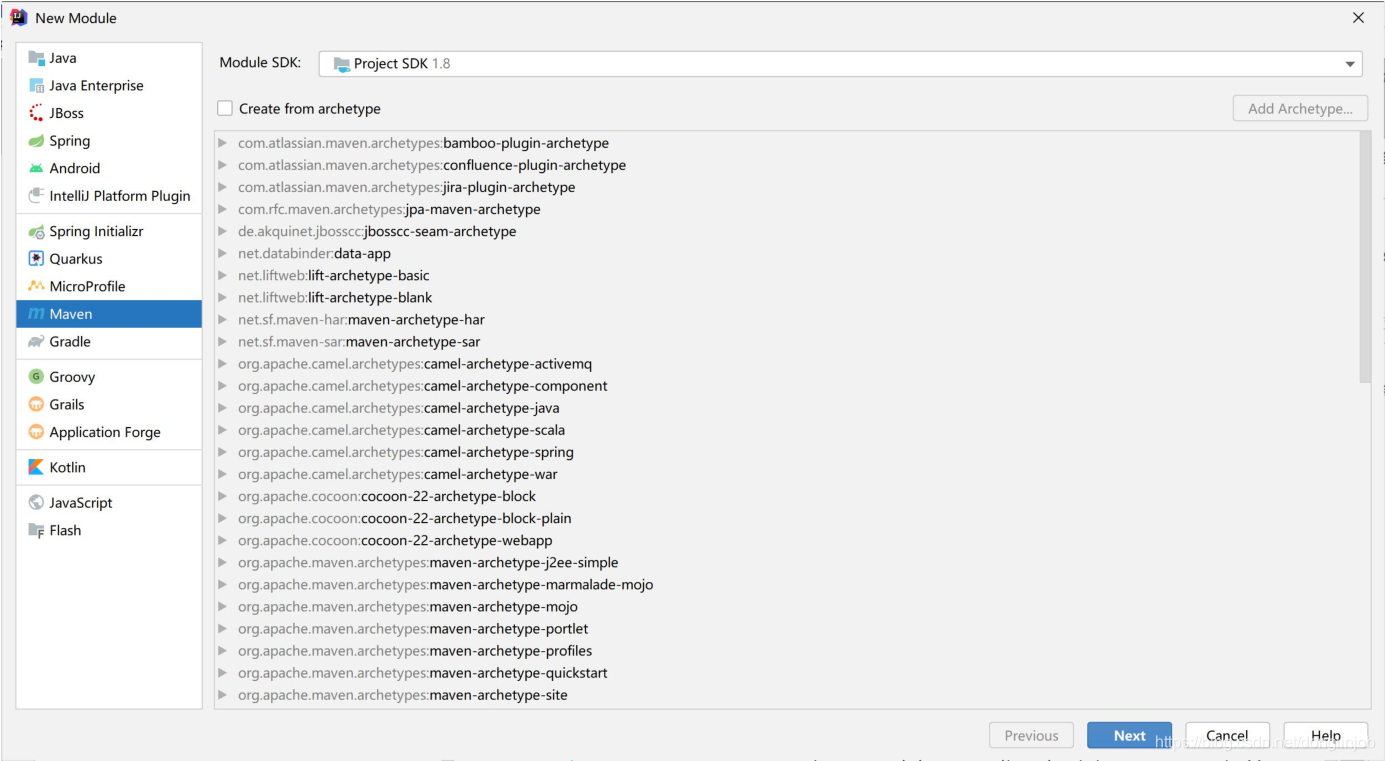Screen dimensions: 1385x761
Task: Click the Add Archetype button
Action: coord(1300,108)
